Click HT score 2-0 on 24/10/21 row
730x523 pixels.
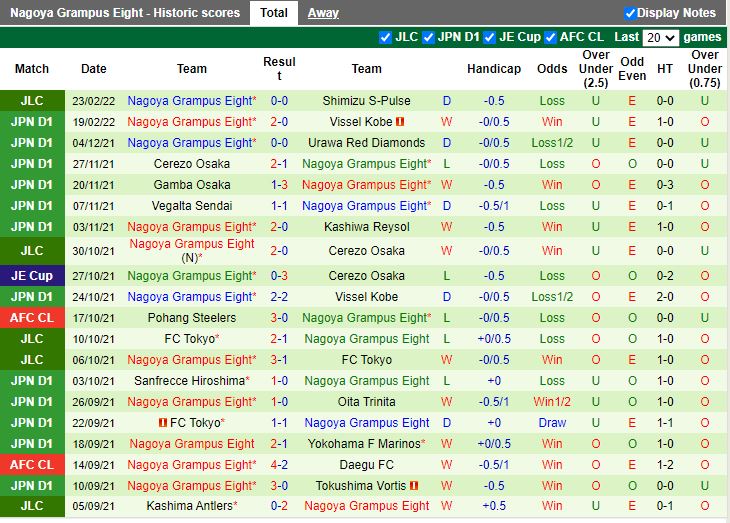point(665,297)
